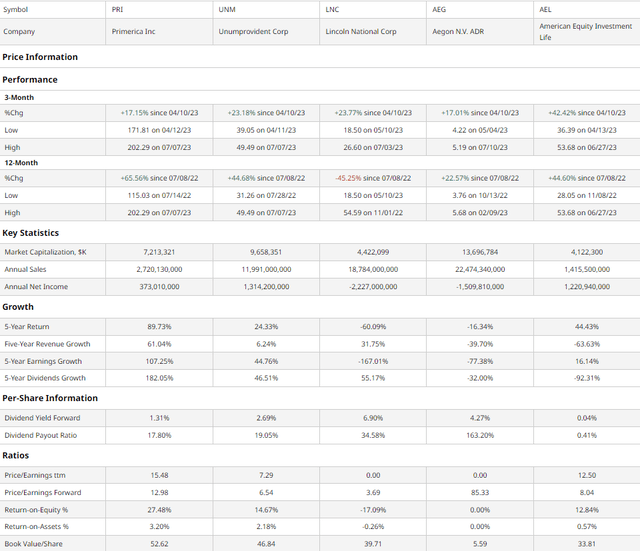Image resolution: width=640 pixels, height=551 pixels.
Task: Click 5-year return value 89.73%
Action: coord(159,327)
